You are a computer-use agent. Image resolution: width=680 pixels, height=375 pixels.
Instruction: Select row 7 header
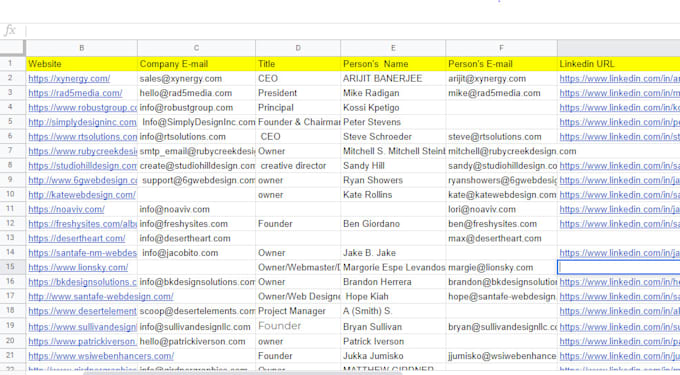pyautogui.click(x=12, y=151)
